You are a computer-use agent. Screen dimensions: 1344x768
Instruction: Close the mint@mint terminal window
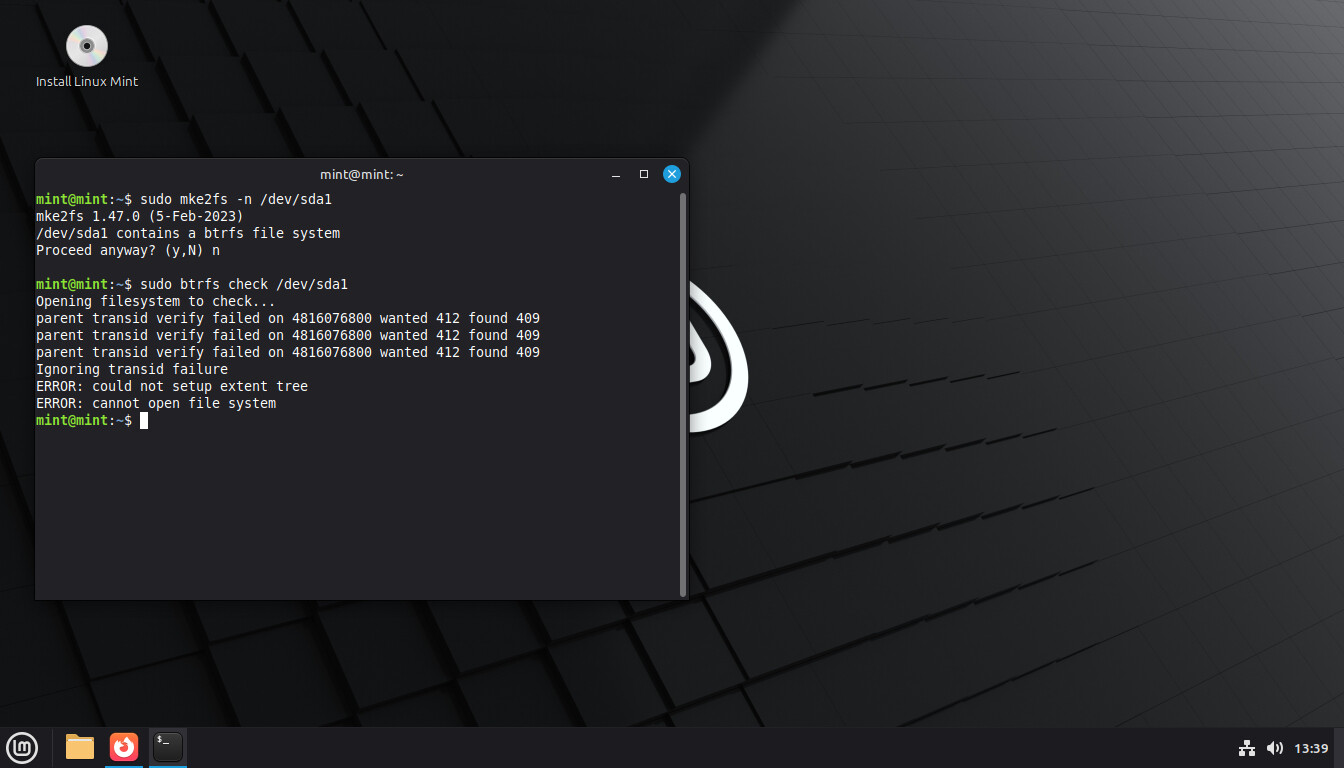[672, 174]
